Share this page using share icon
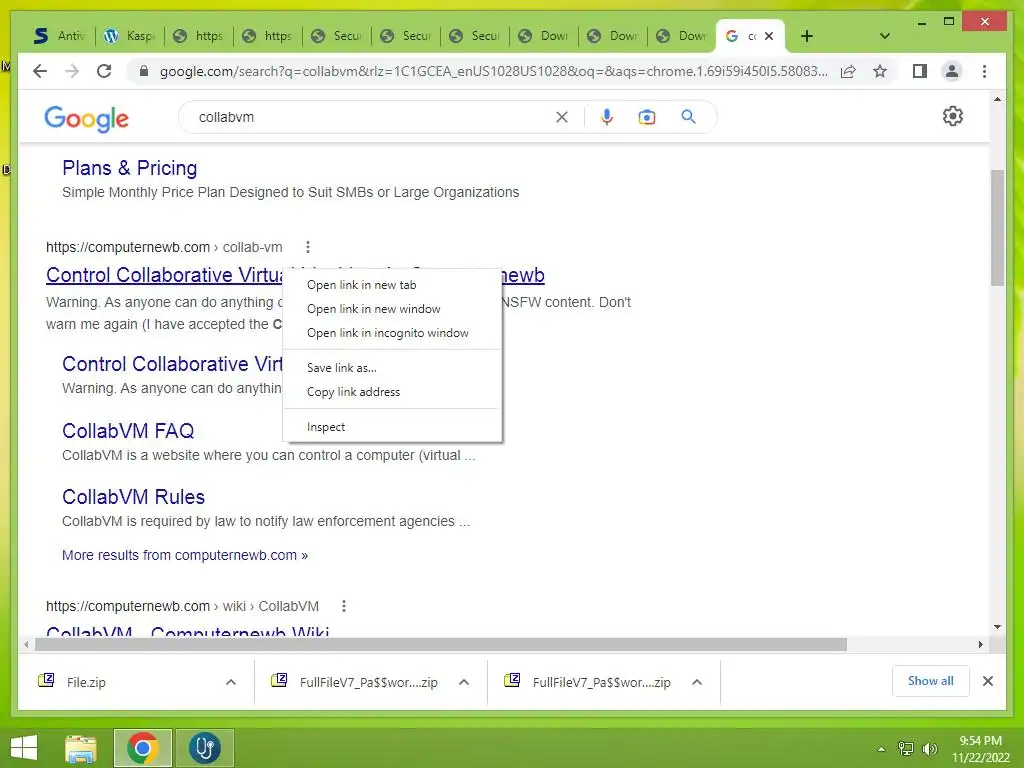This screenshot has height=768, width=1024. point(848,71)
